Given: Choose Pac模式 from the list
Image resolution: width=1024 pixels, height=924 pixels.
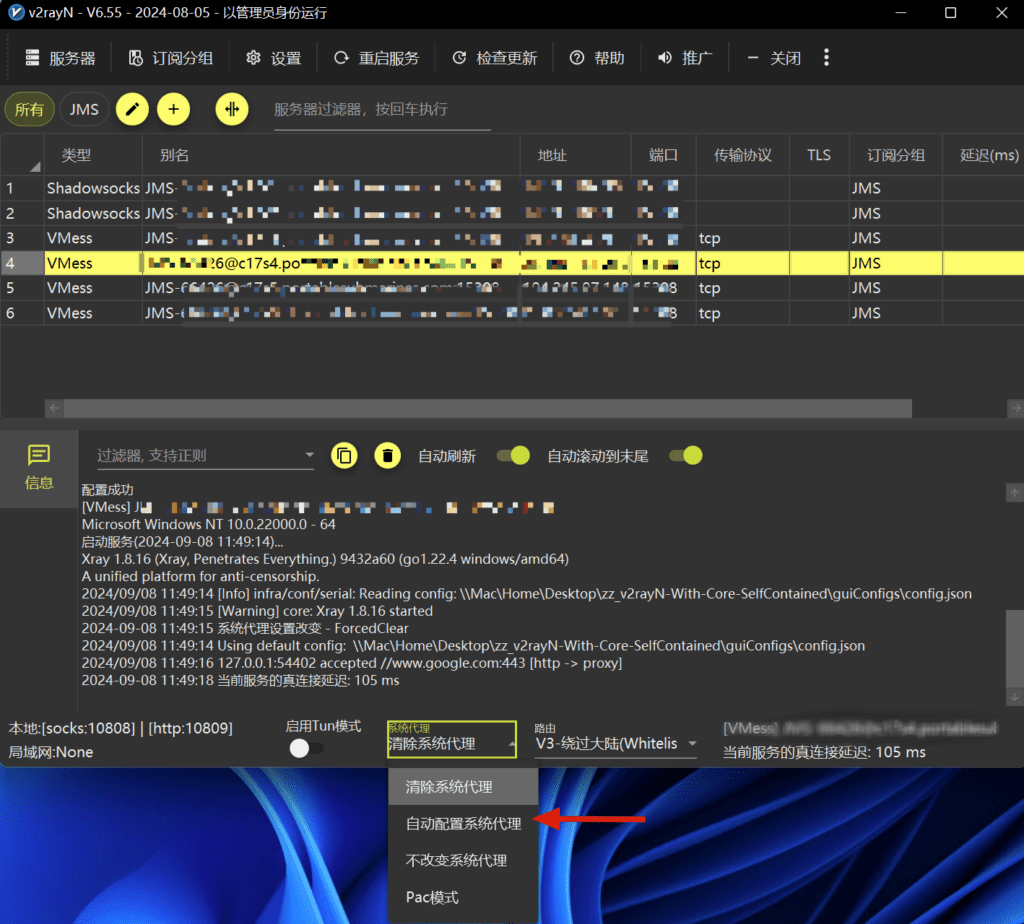Looking at the screenshot, I should 463,897.
